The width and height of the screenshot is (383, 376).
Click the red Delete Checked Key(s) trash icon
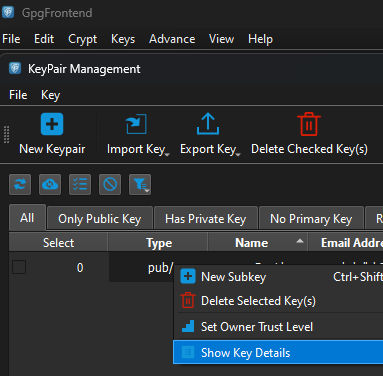click(309, 124)
